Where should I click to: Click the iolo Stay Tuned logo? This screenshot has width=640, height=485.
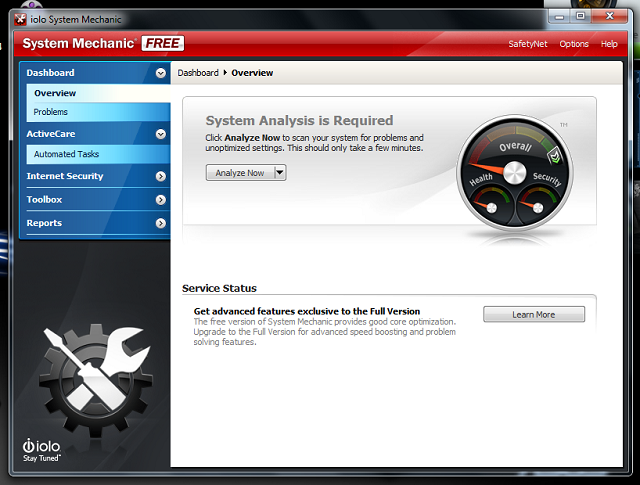(x=41, y=448)
